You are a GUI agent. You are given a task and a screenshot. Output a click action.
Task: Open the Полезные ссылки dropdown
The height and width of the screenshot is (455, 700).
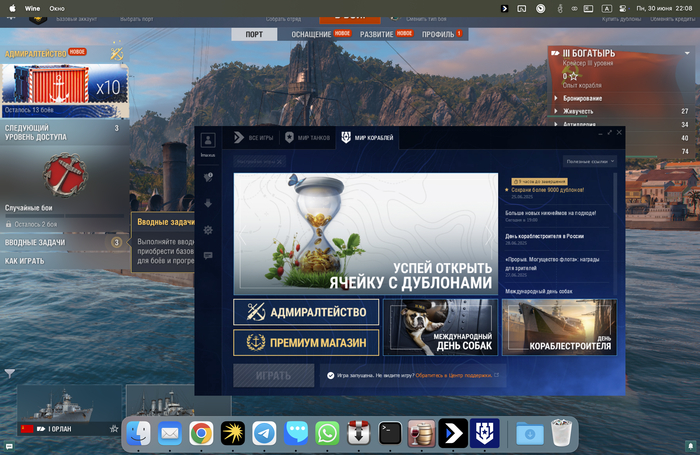pyautogui.click(x=590, y=162)
